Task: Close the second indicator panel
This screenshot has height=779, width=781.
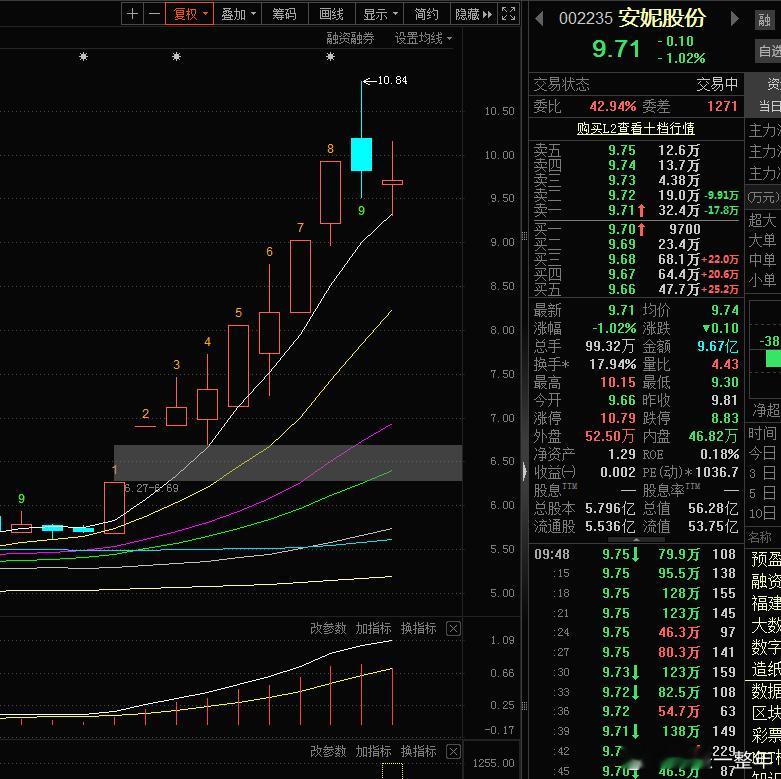Action: click(453, 752)
